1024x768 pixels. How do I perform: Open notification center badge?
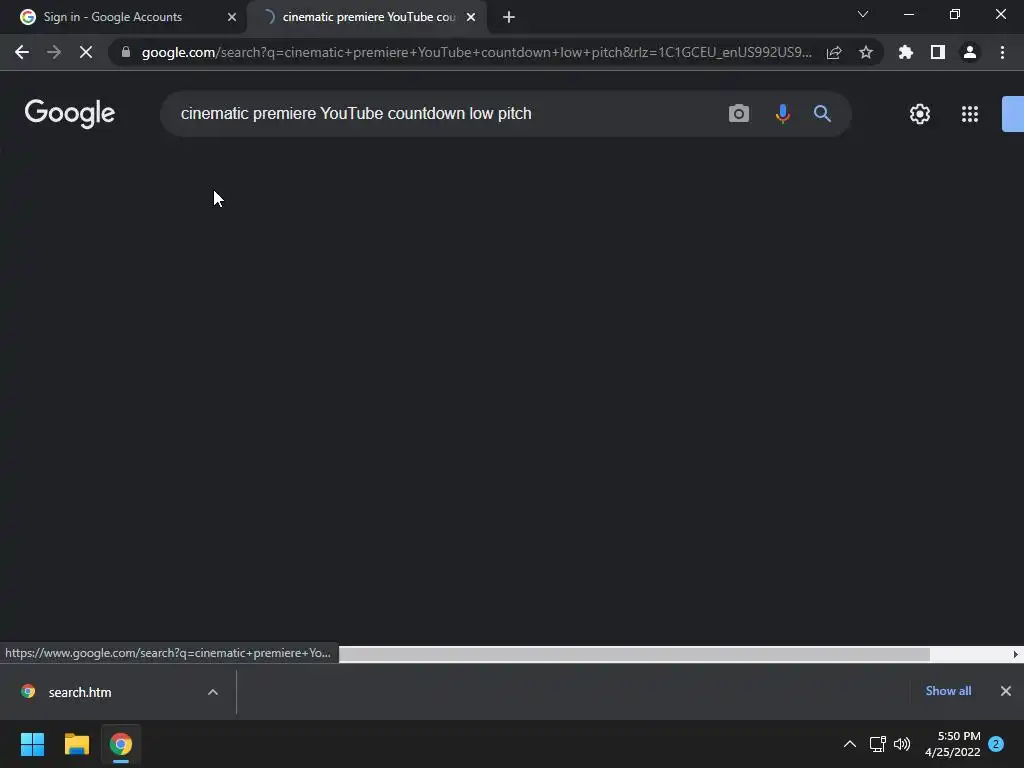[x=996, y=744]
